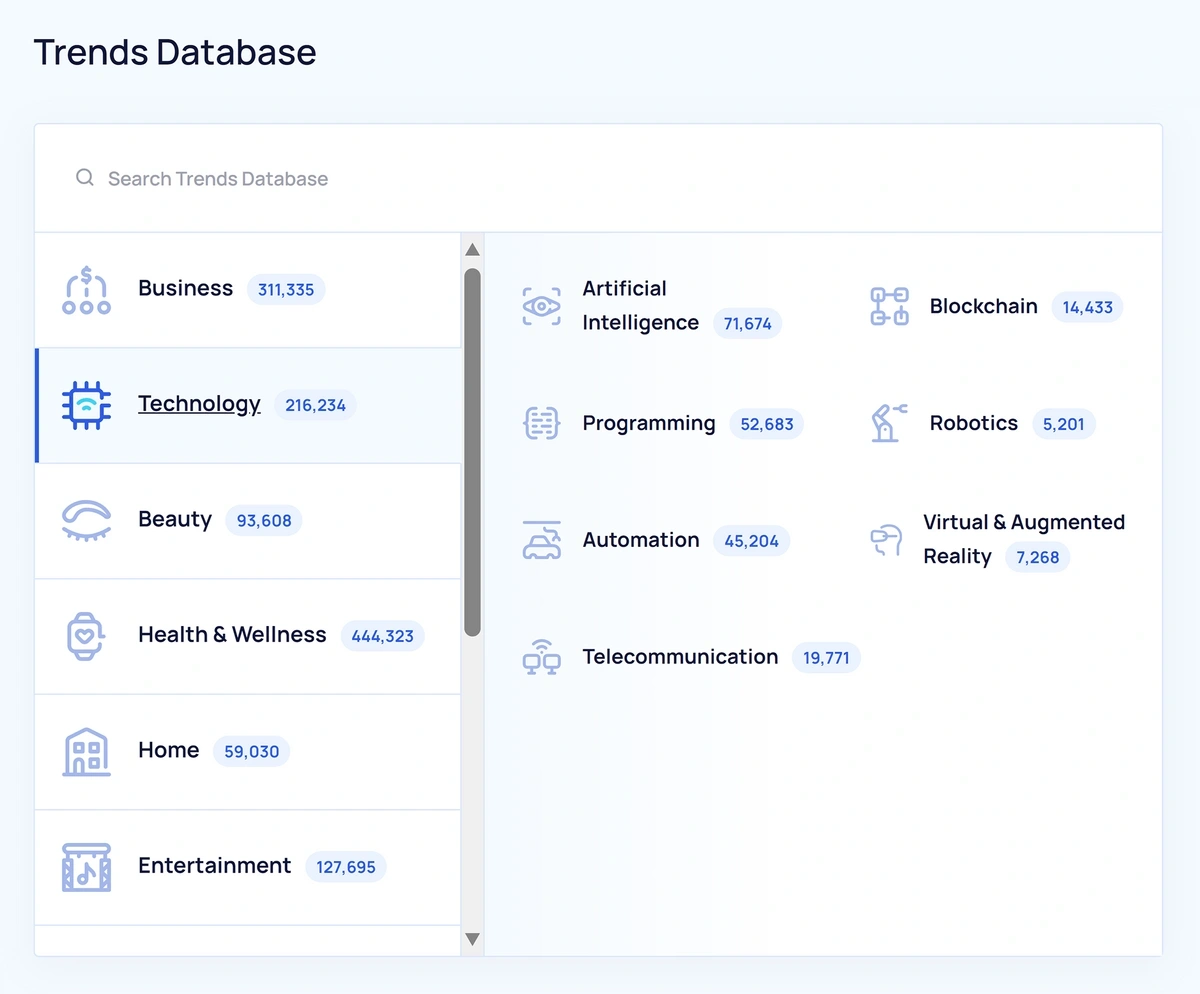
Task: Open Virtual & Augmented Reality trends
Action: [1023, 523]
